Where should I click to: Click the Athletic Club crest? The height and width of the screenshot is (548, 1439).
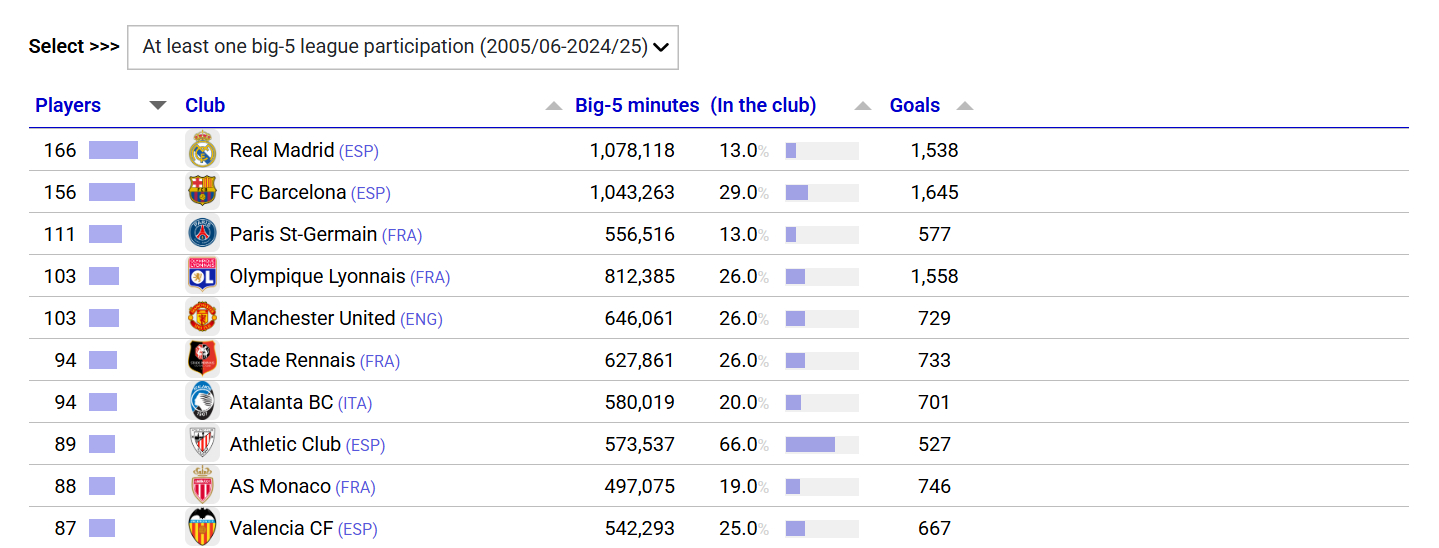pyautogui.click(x=203, y=444)
